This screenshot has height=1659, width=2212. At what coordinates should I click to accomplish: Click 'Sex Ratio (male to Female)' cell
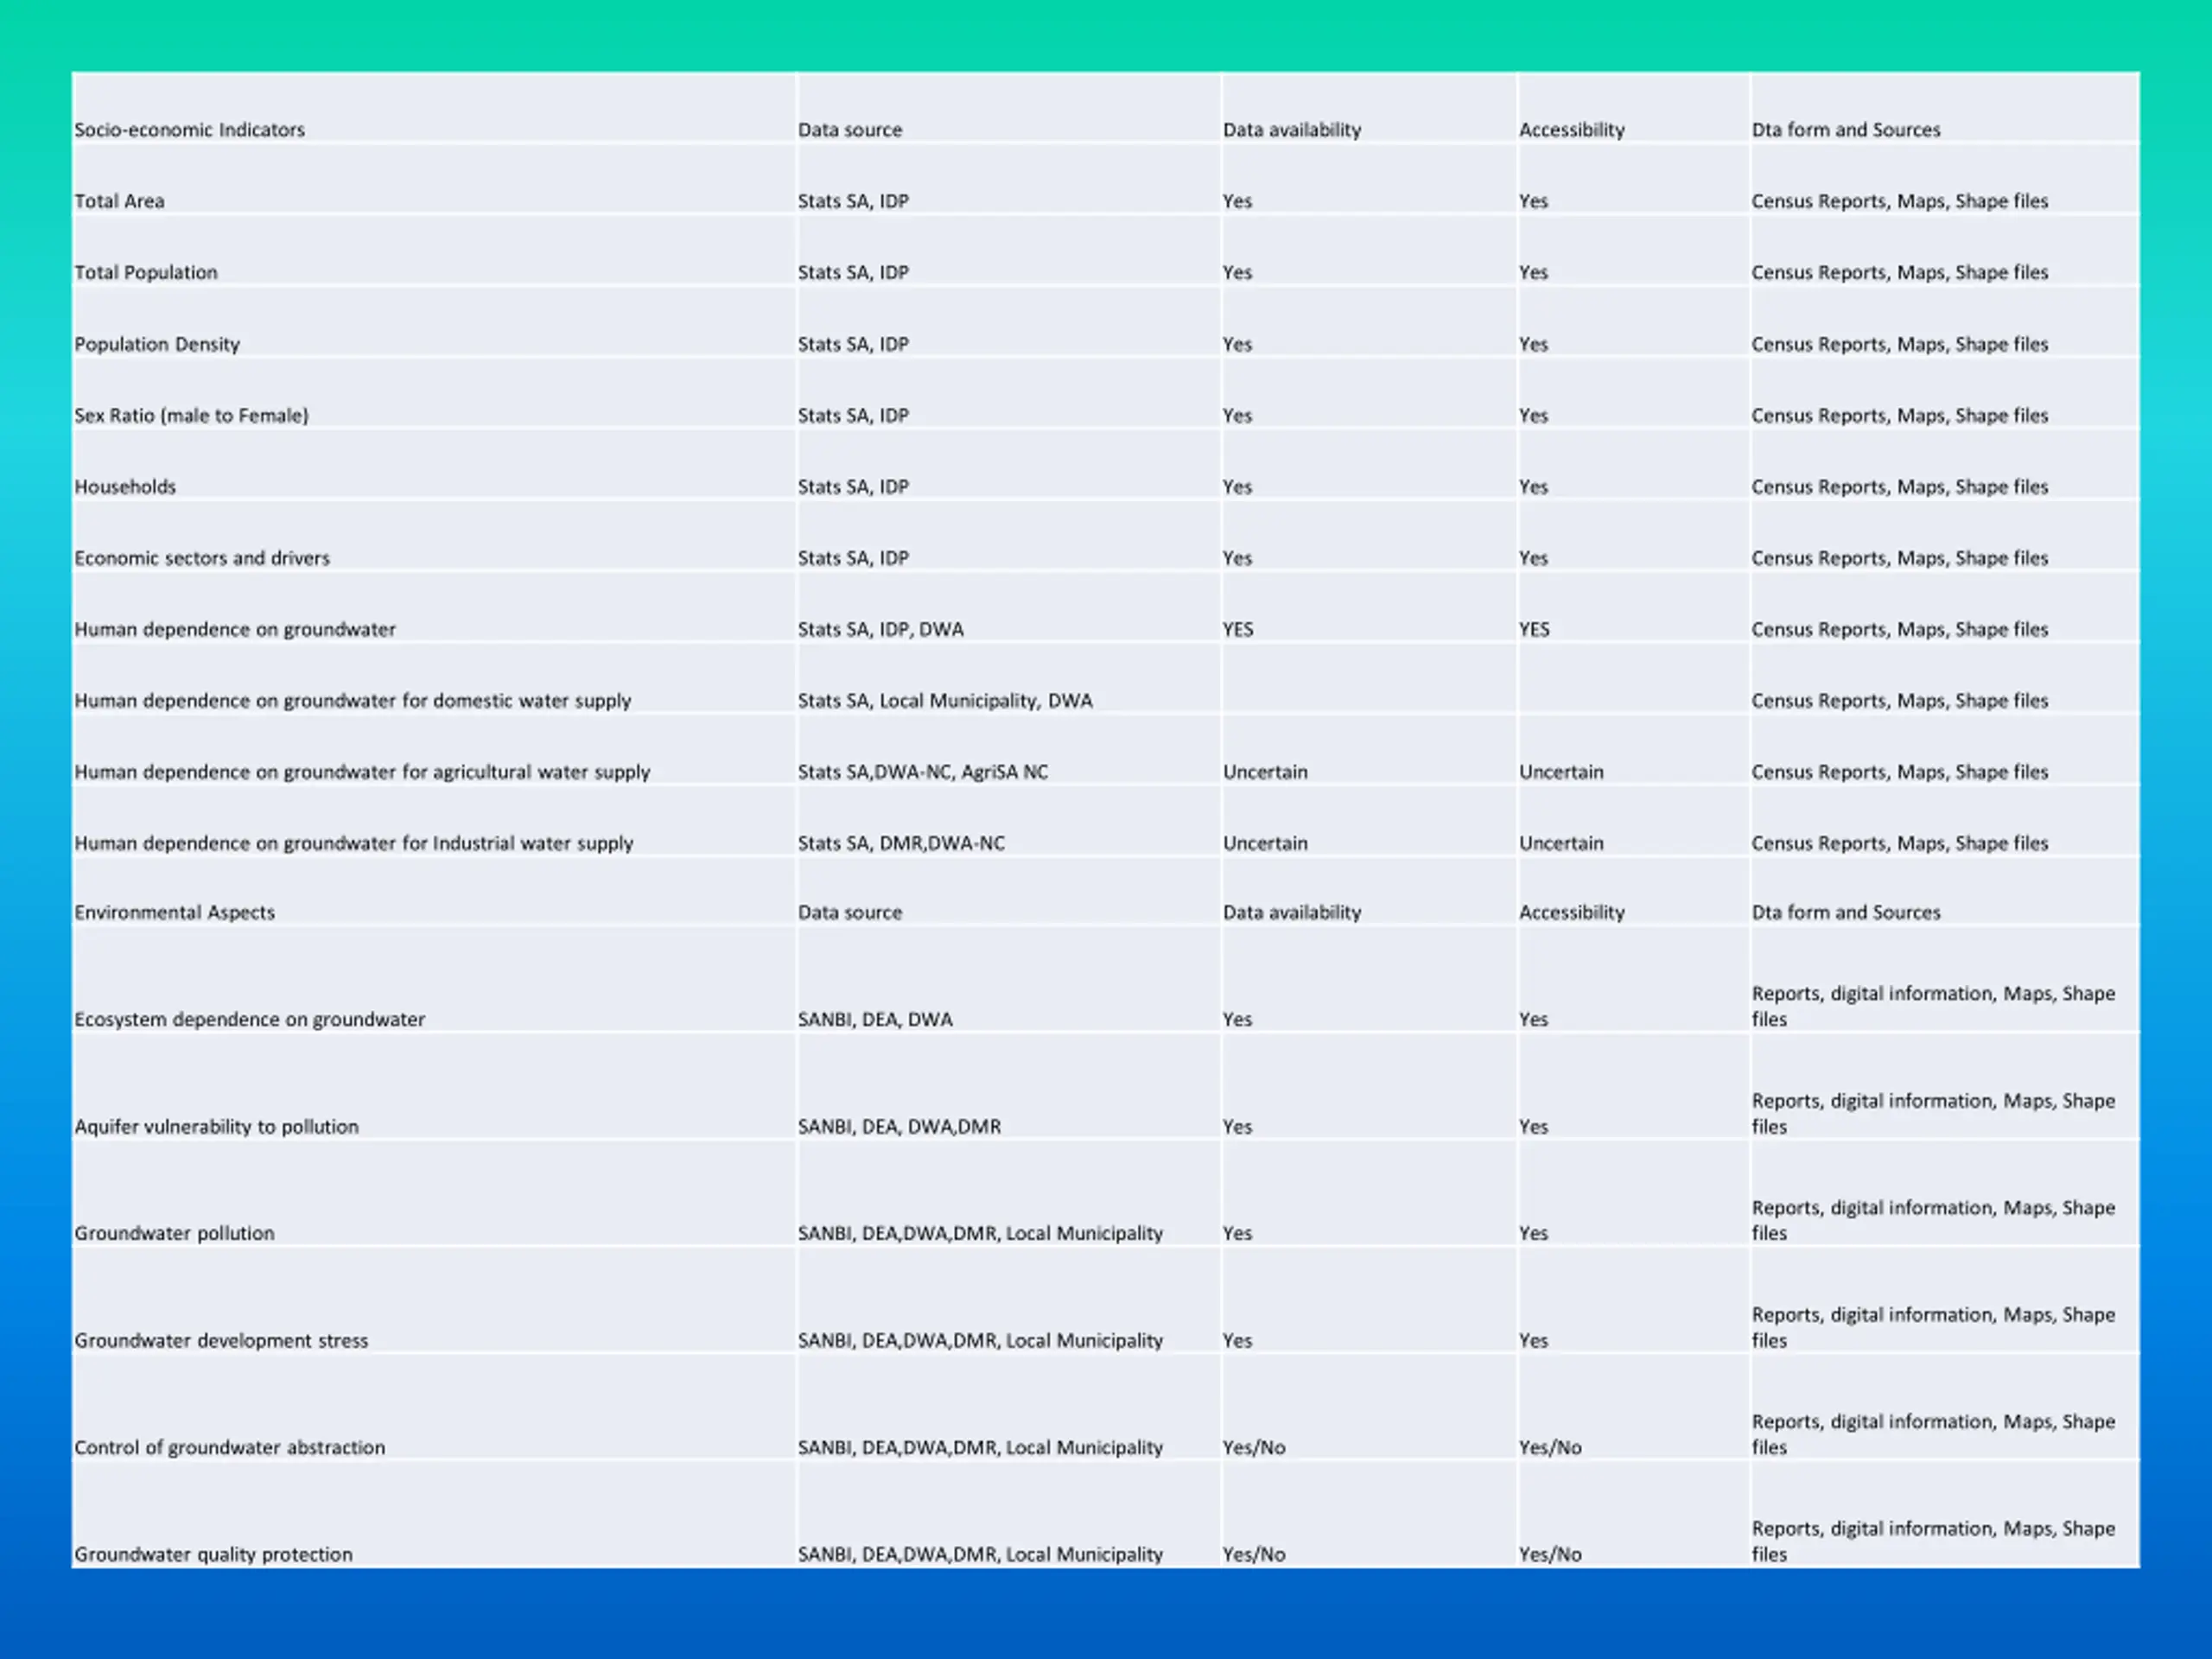pyautogui.click(x=191, y=415)
